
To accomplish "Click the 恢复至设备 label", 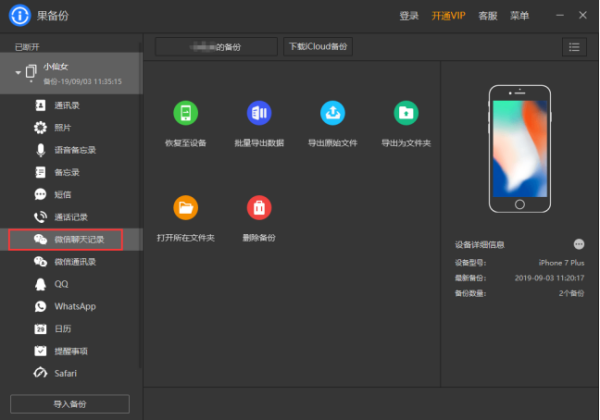I will pyautogui.click(x=186, y=143).
